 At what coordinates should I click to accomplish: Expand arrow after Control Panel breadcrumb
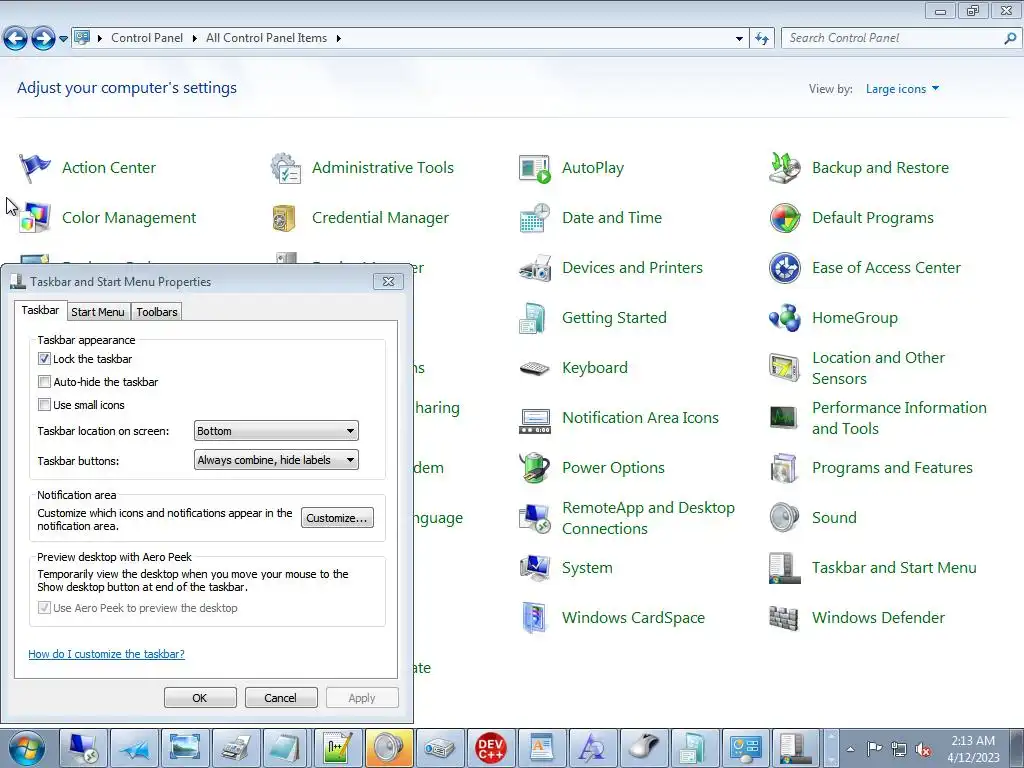pos(195,39)
